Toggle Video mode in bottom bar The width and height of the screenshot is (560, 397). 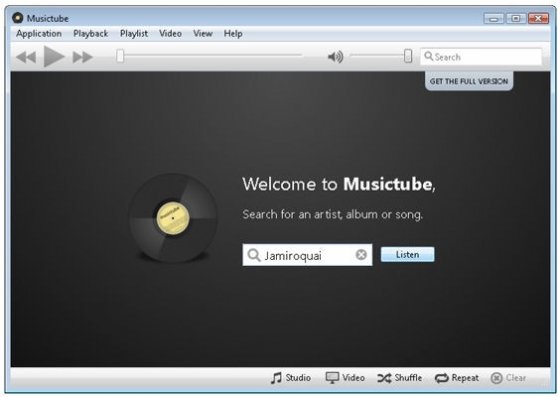[x=345, y=378]
